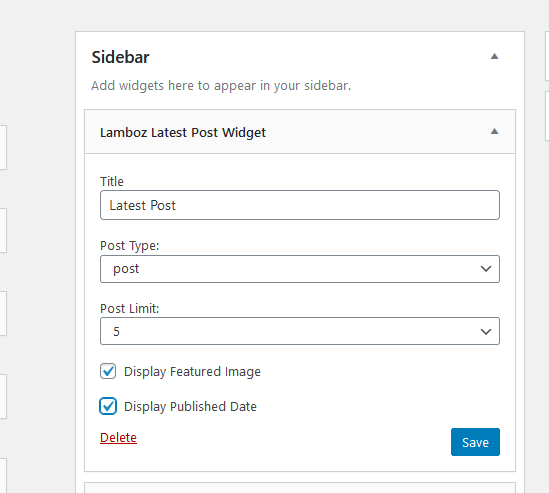Uncheck Display Published Date checkbox
Viewport: 549px width, 493px height.
(108, 406)
